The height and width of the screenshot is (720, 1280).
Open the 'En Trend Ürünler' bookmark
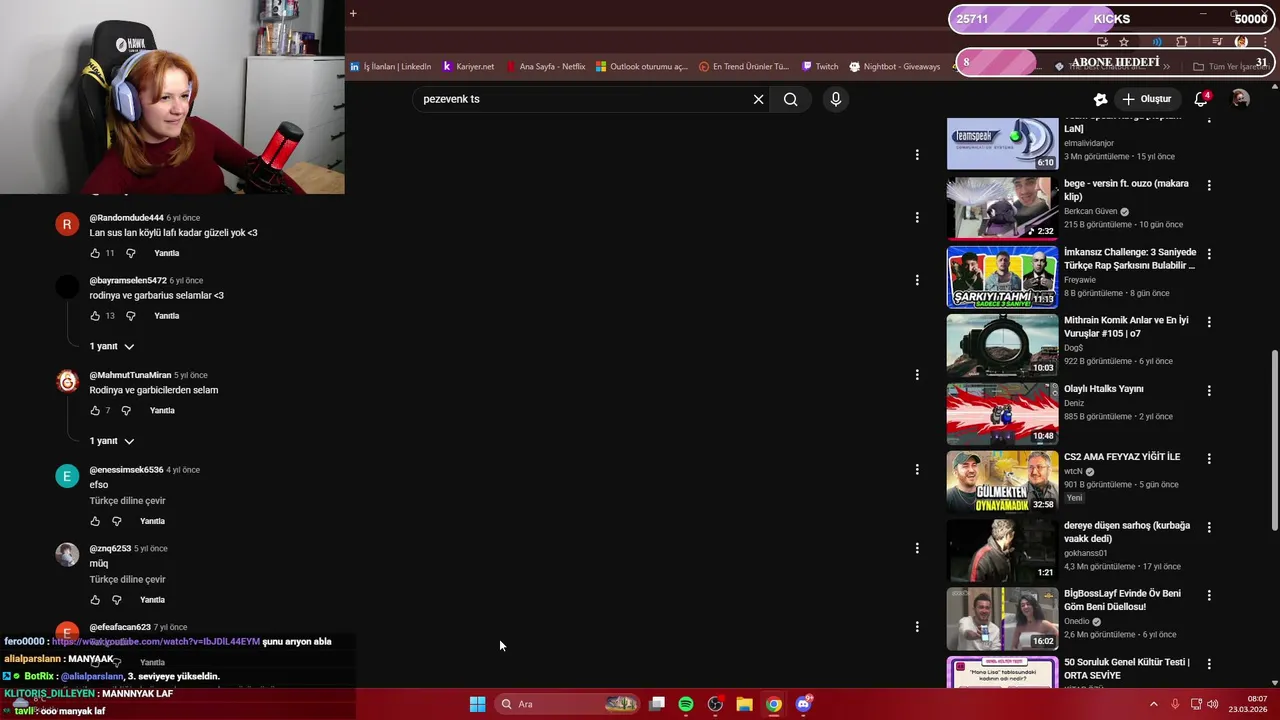744,67
